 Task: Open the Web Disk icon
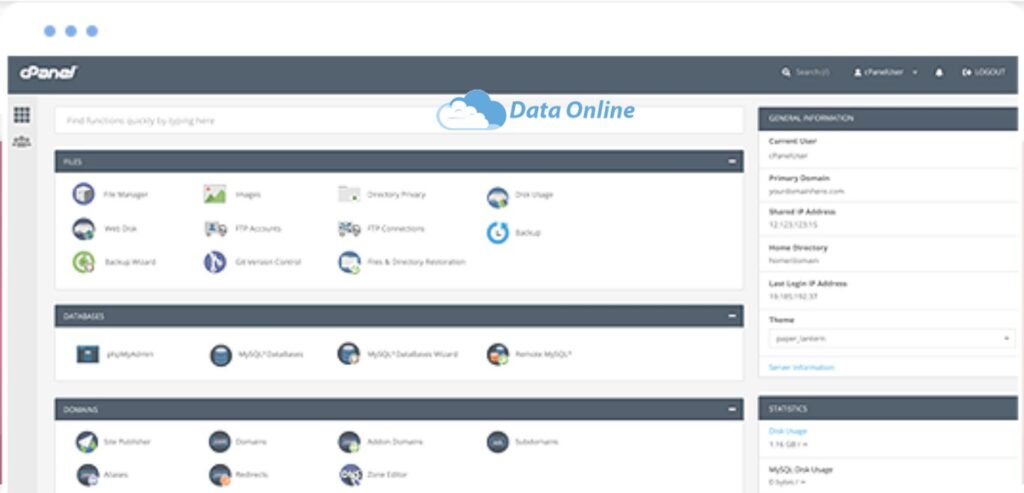[x=84, y=229]
